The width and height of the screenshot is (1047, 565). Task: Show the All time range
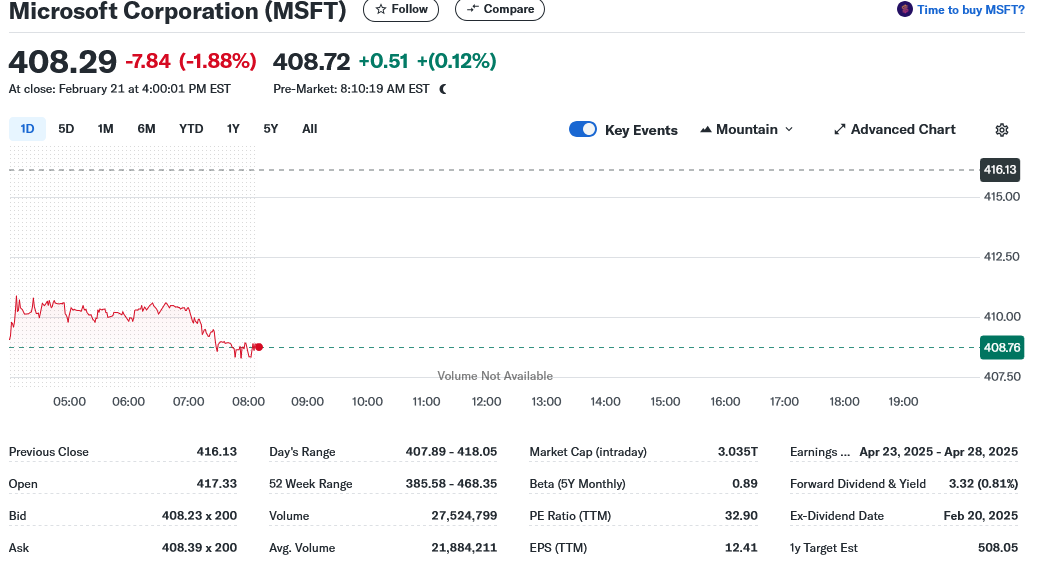[x=310, y=129]
